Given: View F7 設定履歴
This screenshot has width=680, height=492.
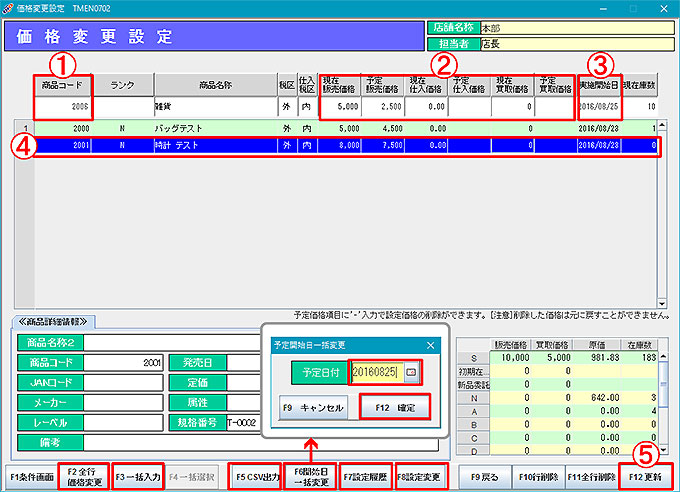Looking at the screenshot, I should pyautogui.click(x=365, y=477).
